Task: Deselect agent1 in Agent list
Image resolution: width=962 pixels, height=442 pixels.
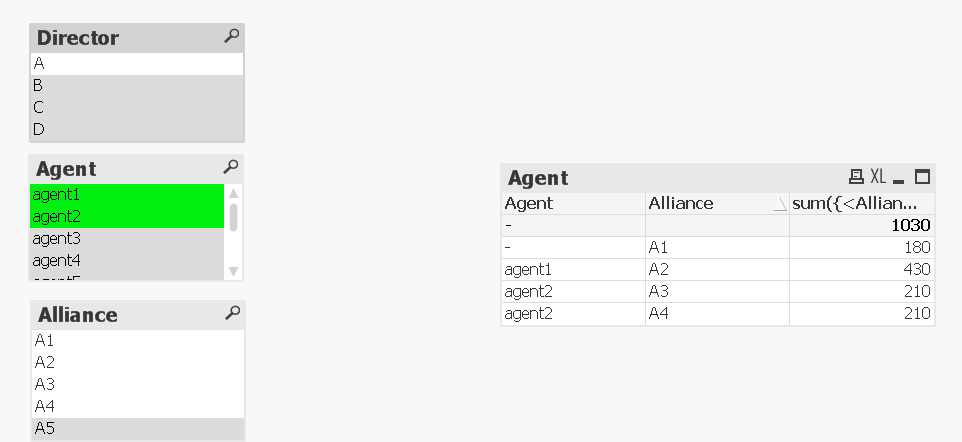Action: pos(126,194)
